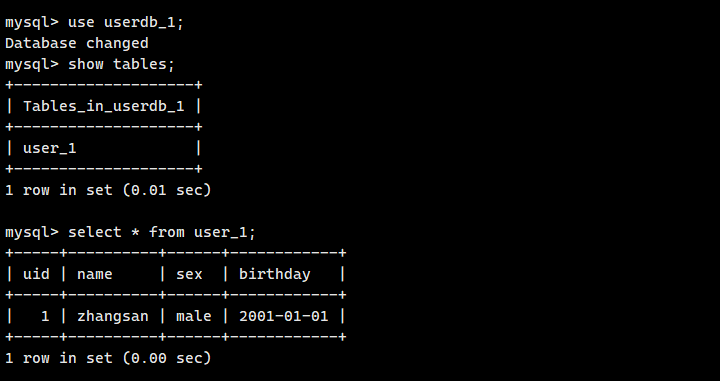Click the asterisk in the select statement
Screen dimensions: 720x381
135,232
